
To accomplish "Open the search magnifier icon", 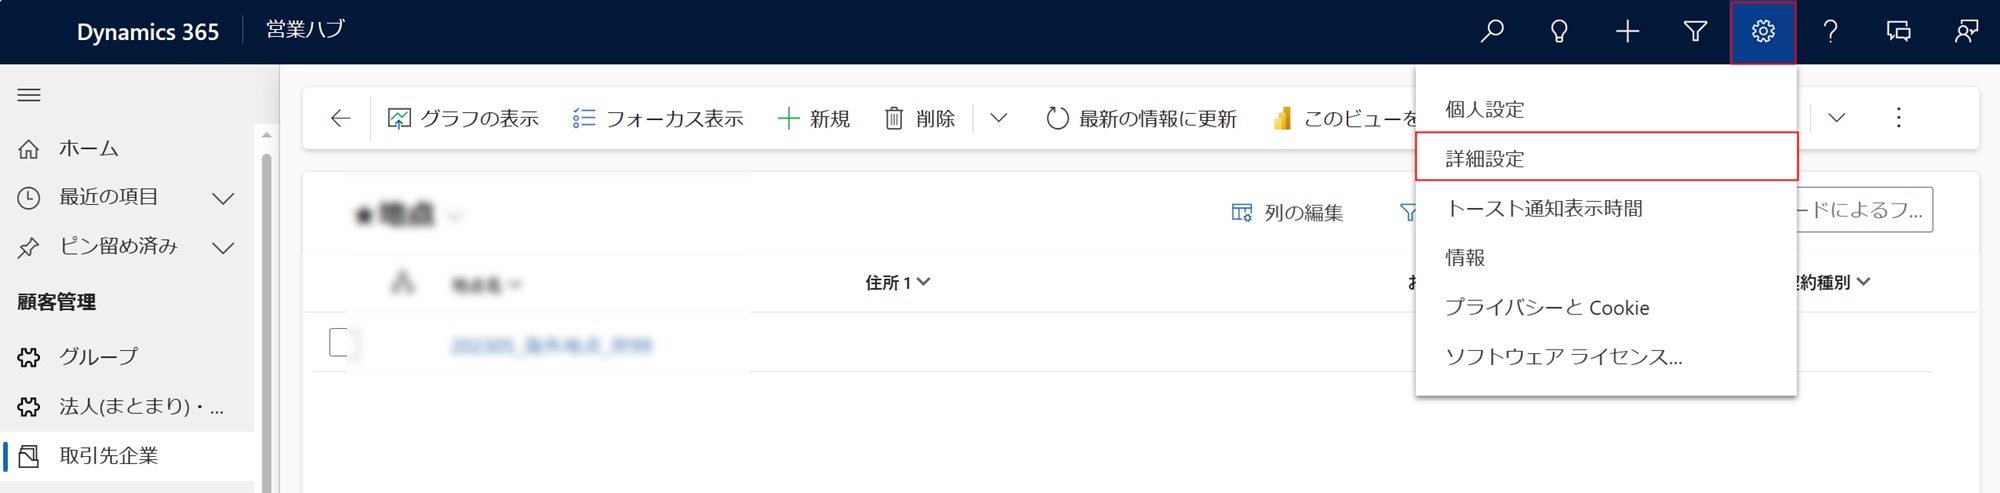I will [1492, 31].
